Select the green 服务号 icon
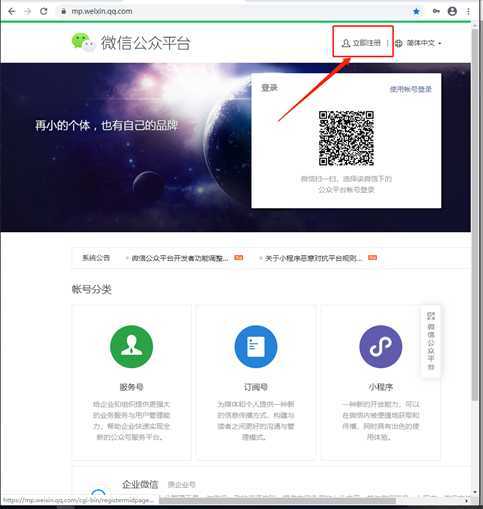483x509 pixels. [131, 347]
